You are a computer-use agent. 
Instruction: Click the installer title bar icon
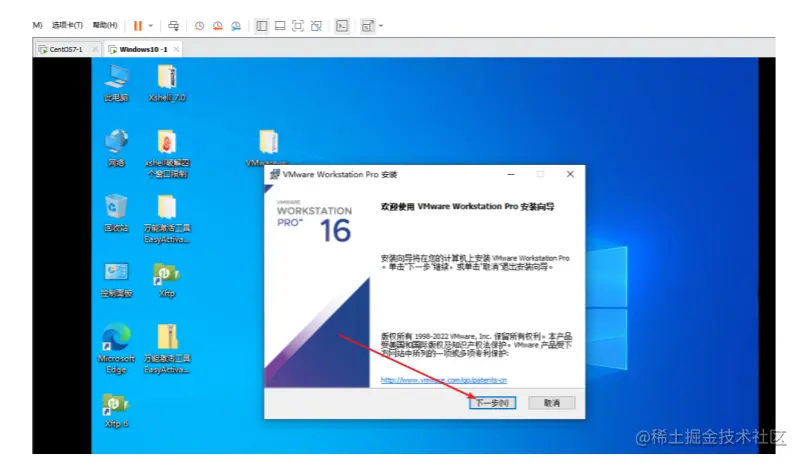pyautogui.click(x=275, y=174)
